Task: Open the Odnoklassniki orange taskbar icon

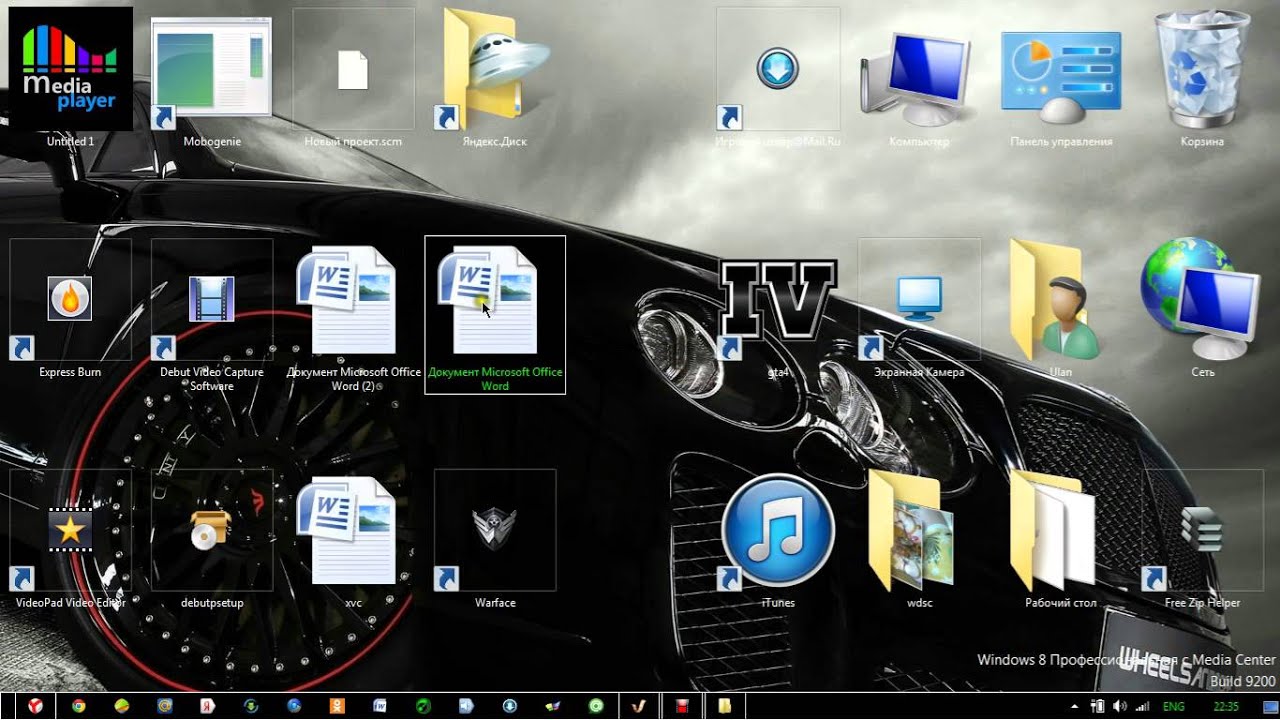Action: coord(336,706)
